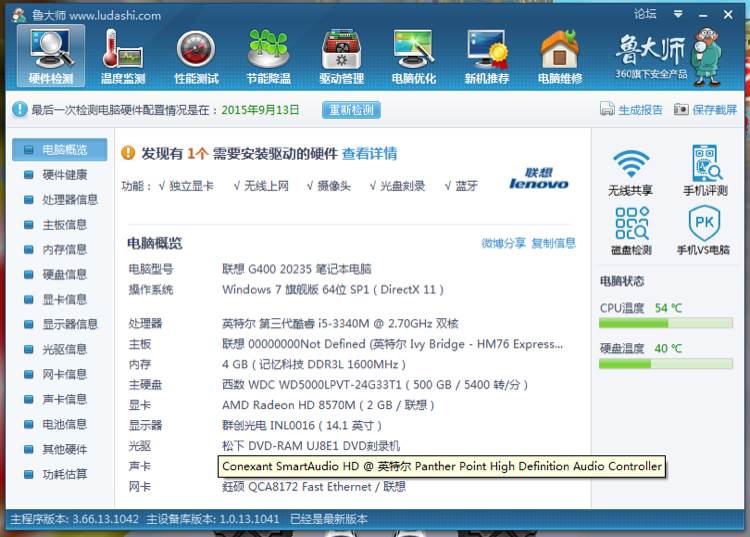The width and height of the screenshot is (750, 537).
Task: Open 查看详情 driver details link
Action: coord(370,153)
